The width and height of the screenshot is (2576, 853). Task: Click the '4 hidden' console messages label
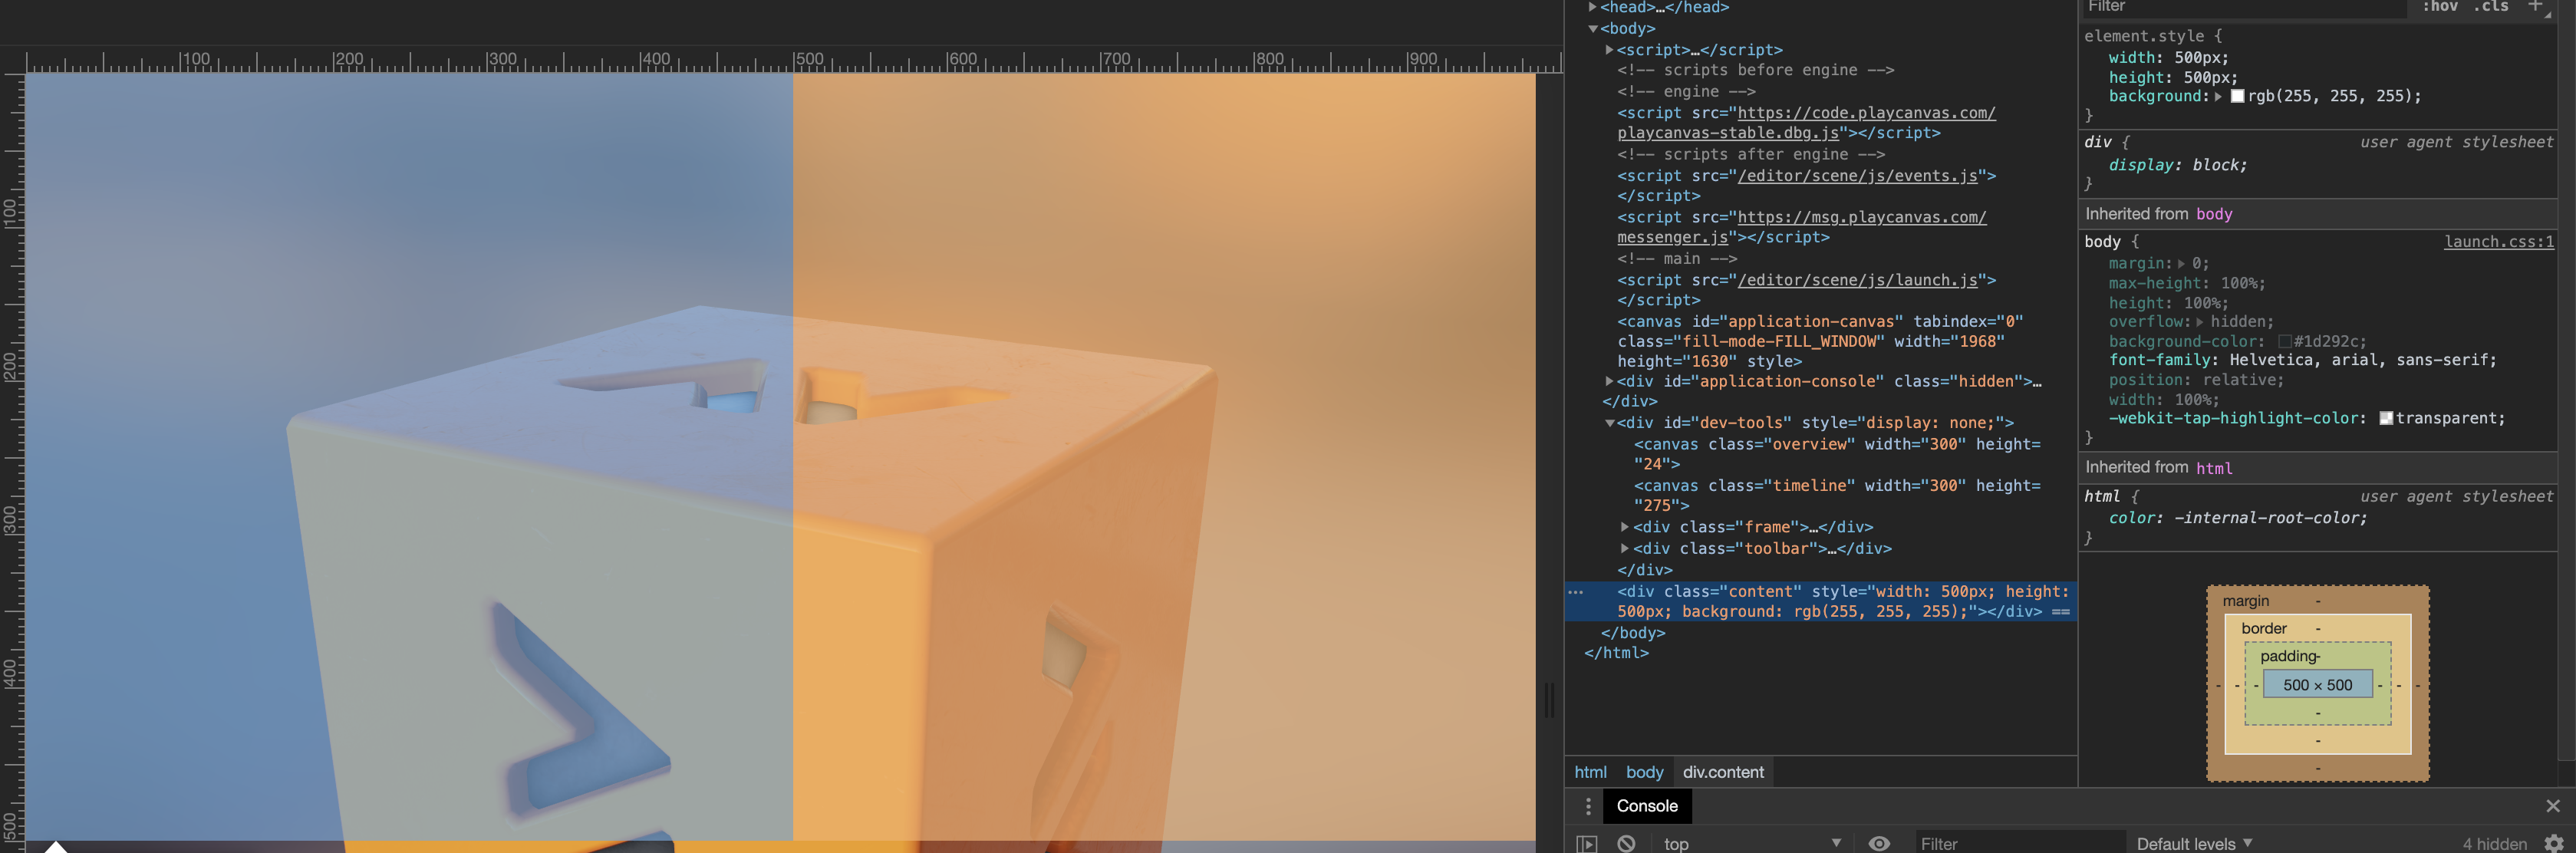pyautogui.click(x=2494, y=843)
